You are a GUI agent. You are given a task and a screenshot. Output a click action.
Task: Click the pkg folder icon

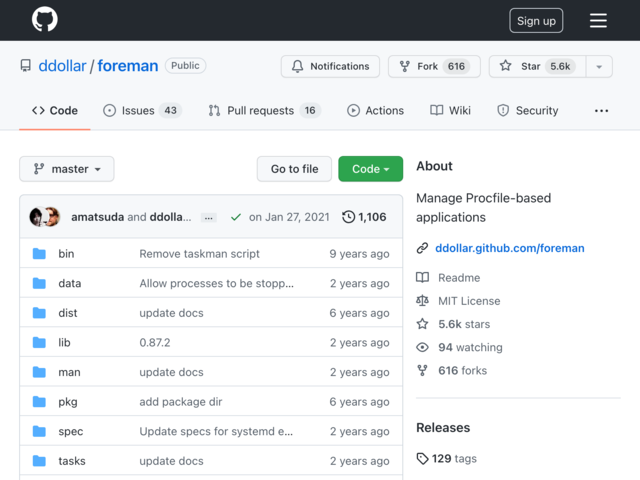click(39, 402)
